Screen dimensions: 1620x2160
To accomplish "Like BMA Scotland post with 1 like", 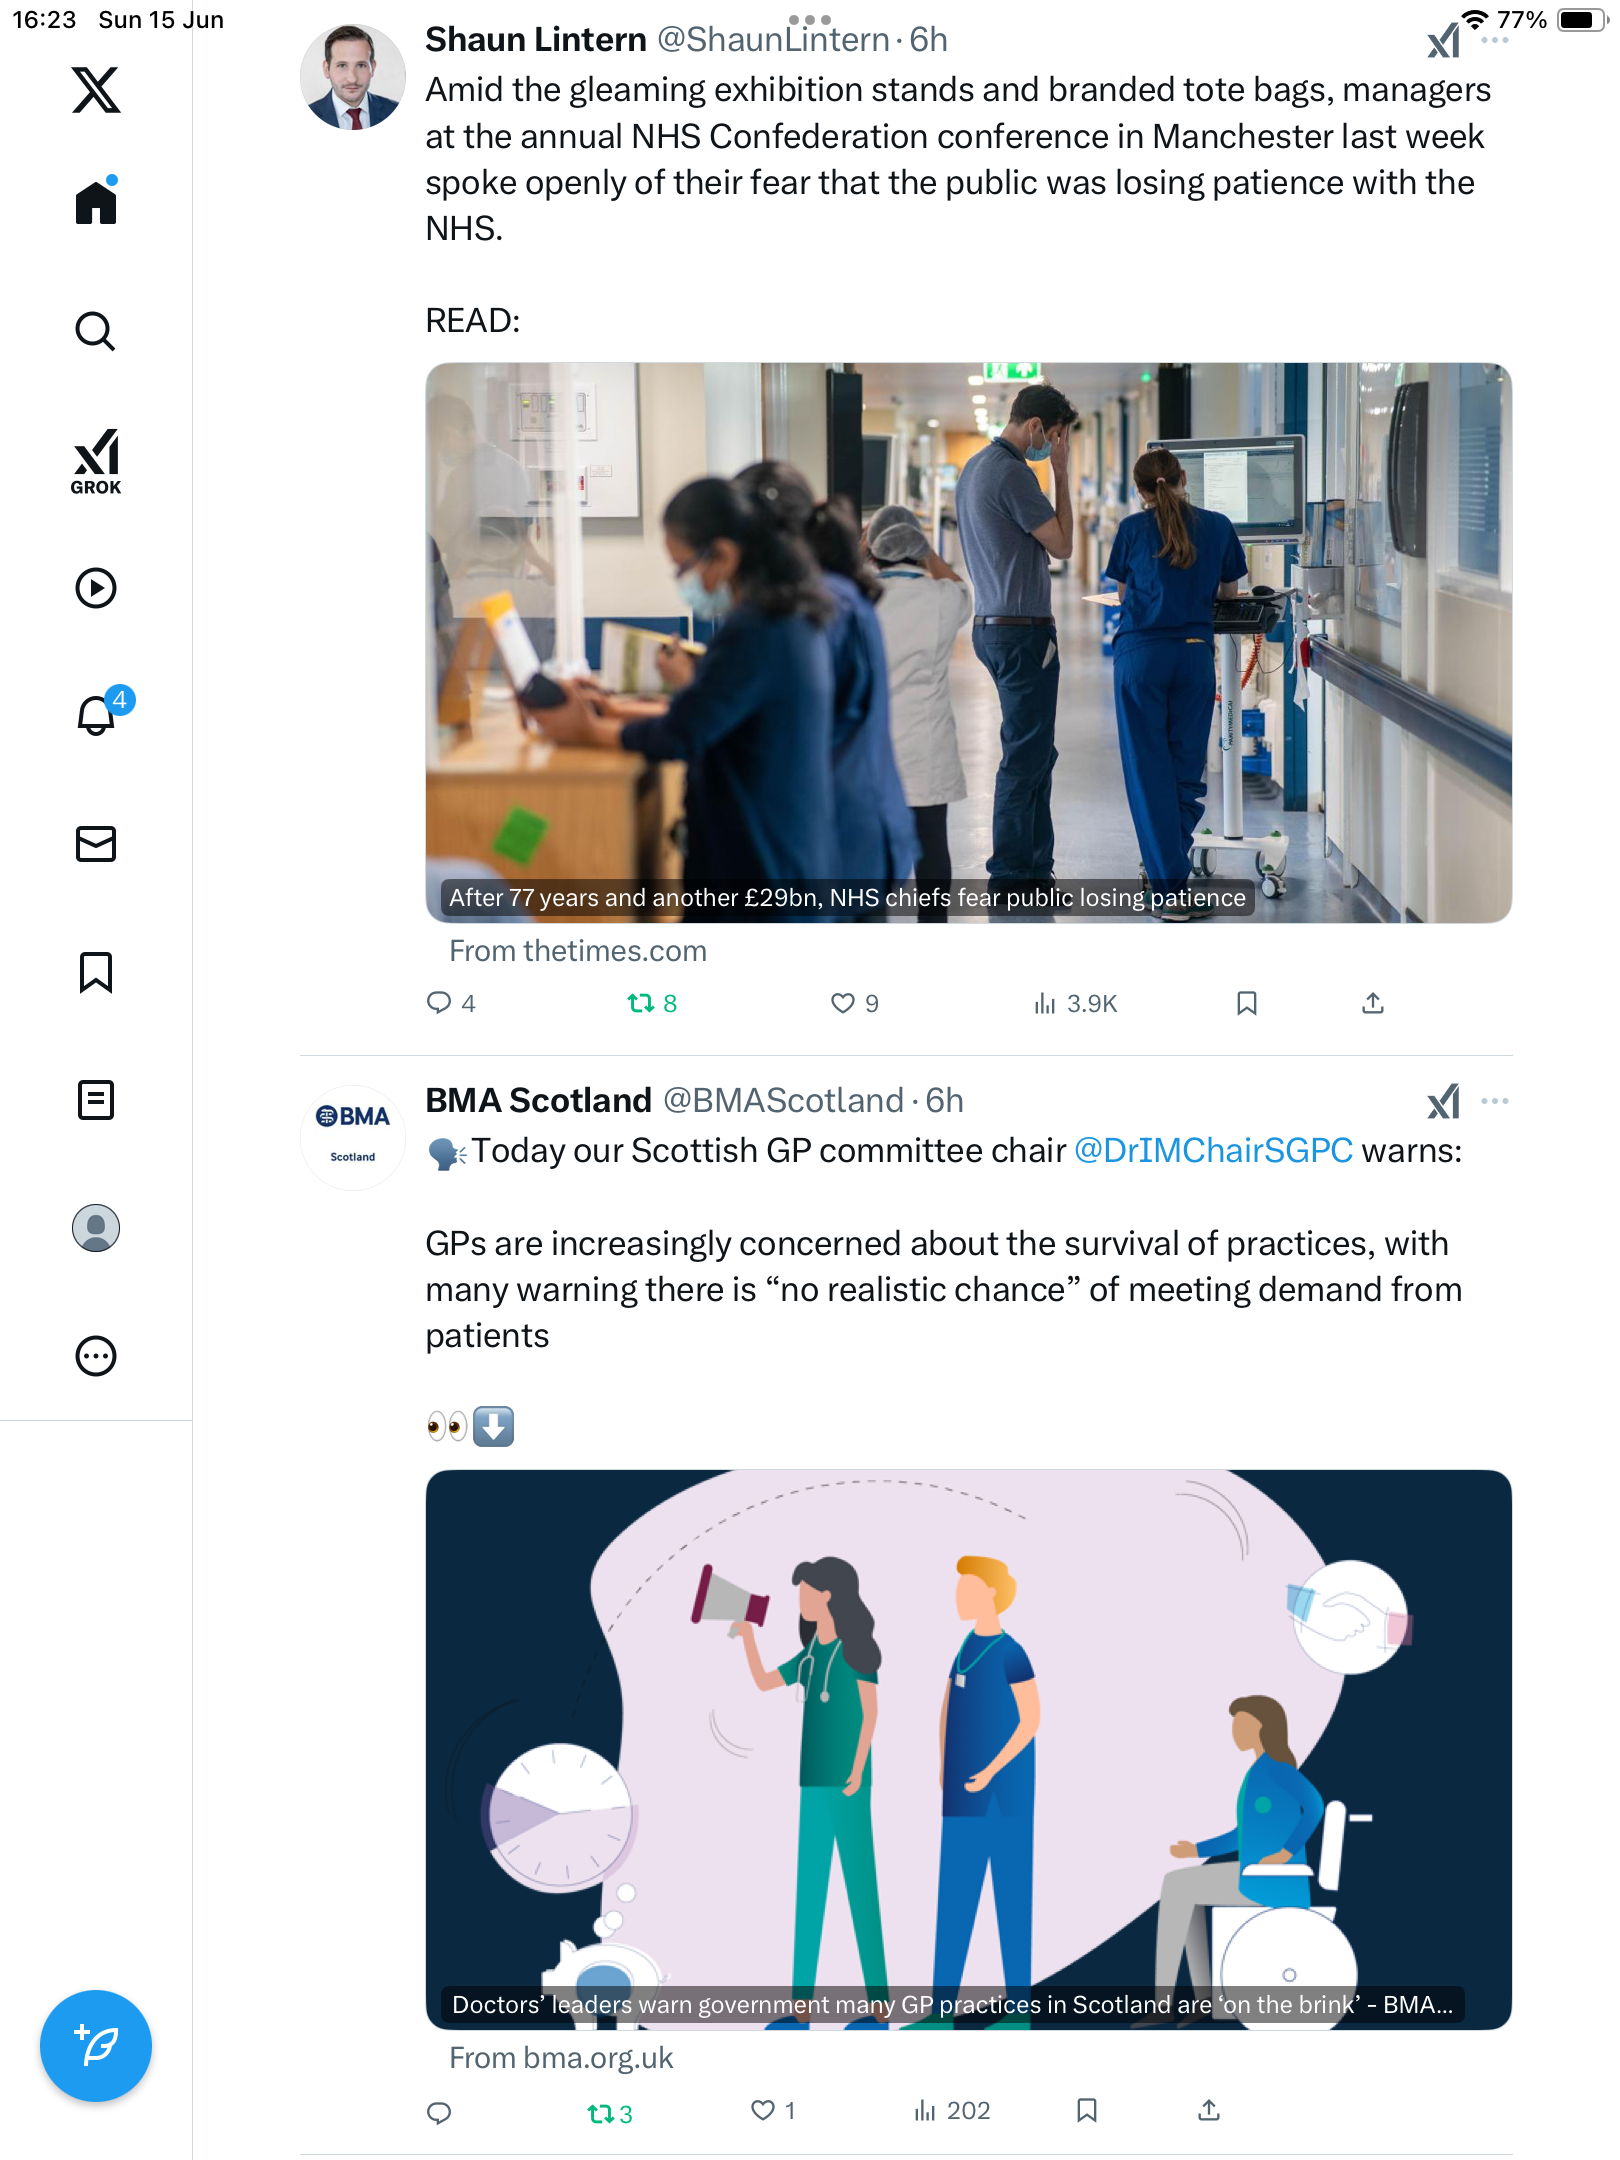I will point(773,2110).
